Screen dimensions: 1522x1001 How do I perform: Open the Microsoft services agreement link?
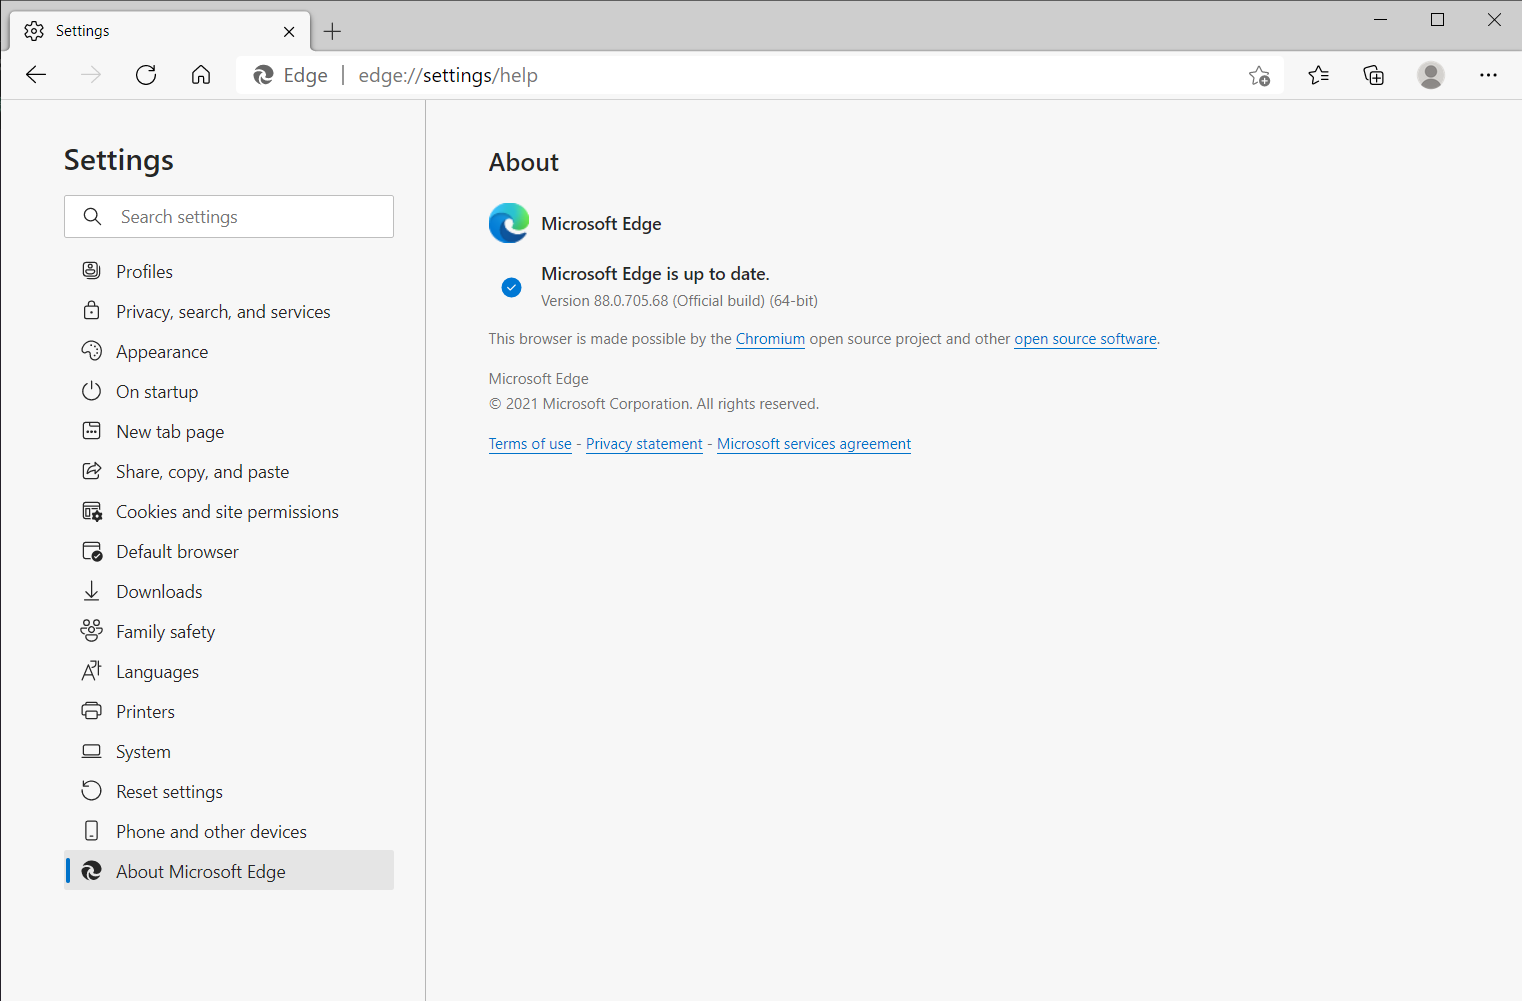point(814,444)
